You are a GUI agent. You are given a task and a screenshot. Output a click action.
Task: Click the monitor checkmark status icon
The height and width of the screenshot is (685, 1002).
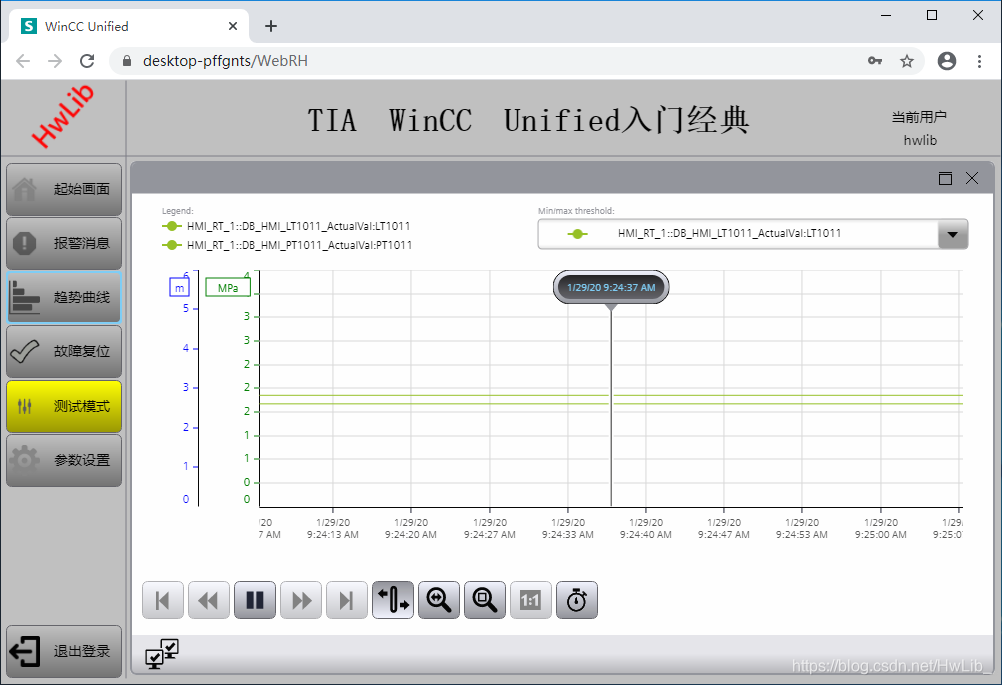162,654
